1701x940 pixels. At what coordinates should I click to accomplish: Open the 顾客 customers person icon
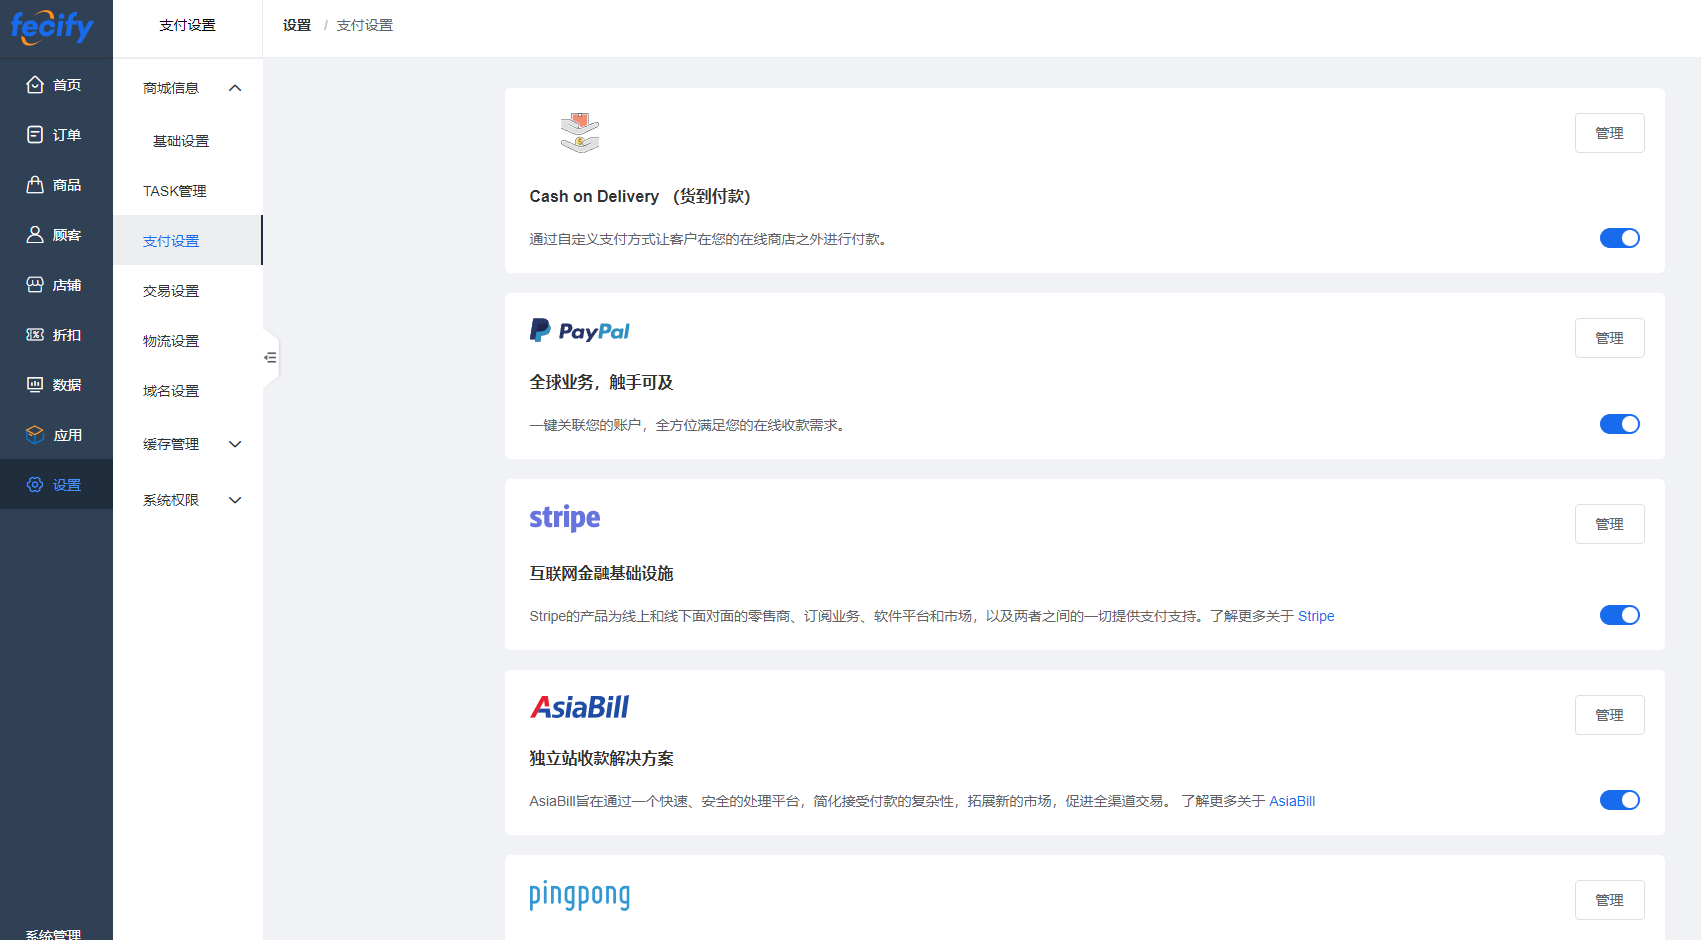35,235
